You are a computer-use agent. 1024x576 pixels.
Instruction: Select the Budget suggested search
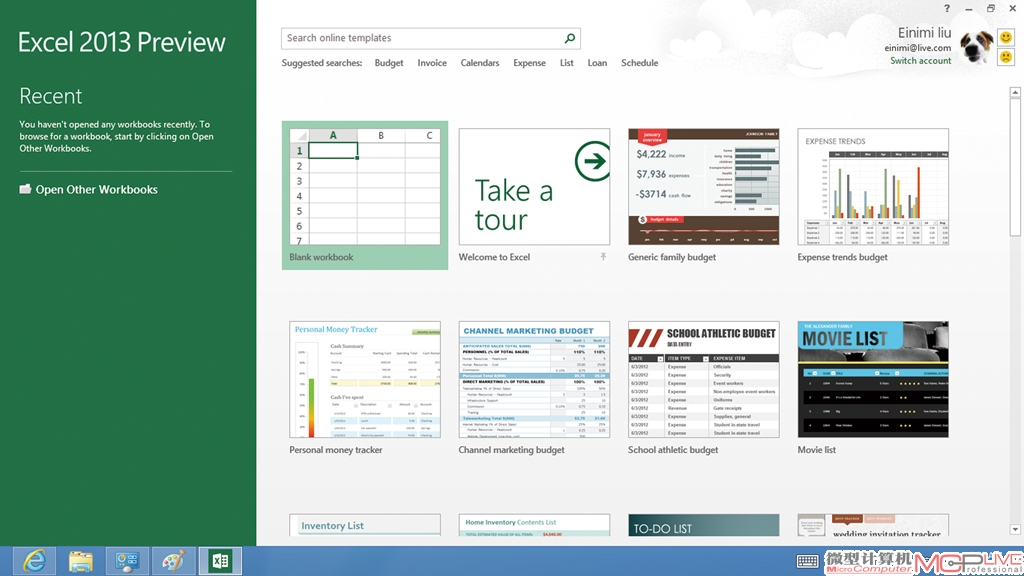(389, 63)
